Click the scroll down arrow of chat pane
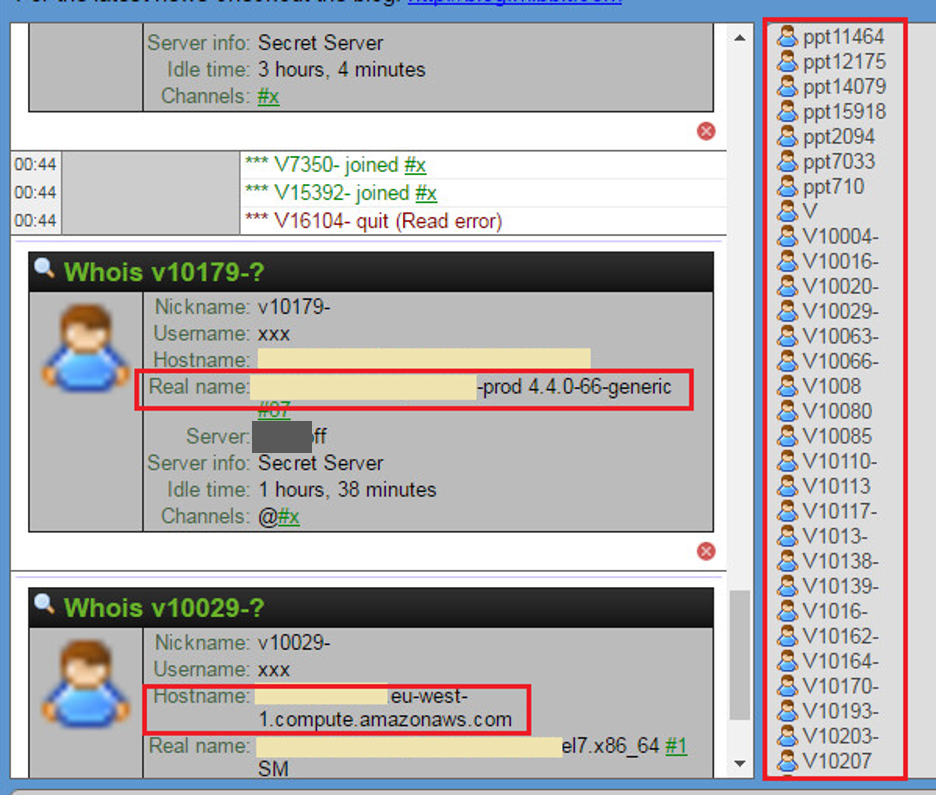The image size is (936, 795). tap(740, 764)
